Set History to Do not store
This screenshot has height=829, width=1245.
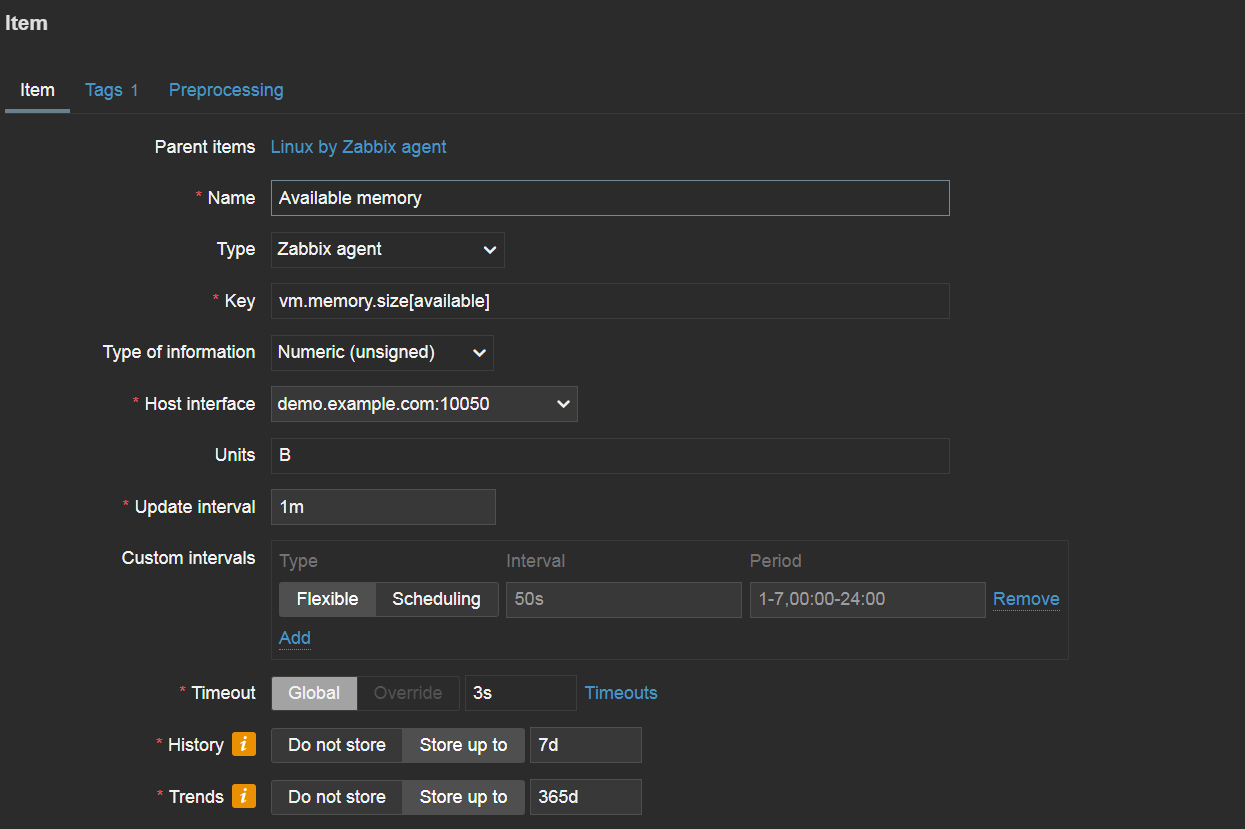(337, 745)
